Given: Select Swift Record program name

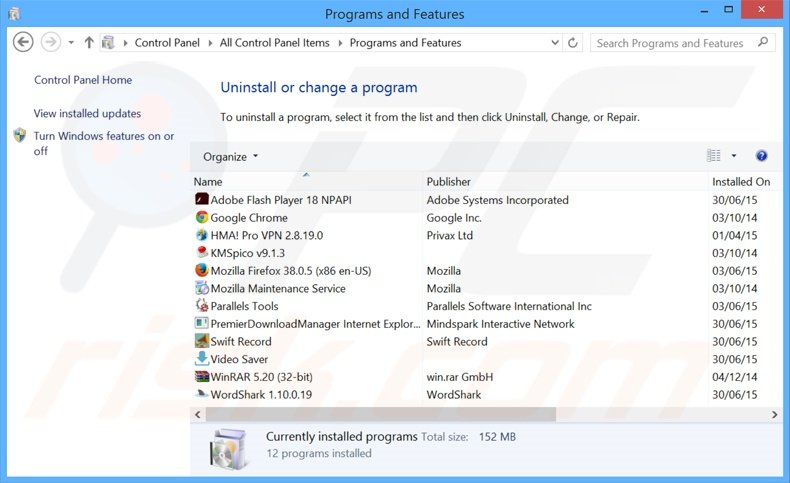Looking at the screenshot, I should [241, 341].
